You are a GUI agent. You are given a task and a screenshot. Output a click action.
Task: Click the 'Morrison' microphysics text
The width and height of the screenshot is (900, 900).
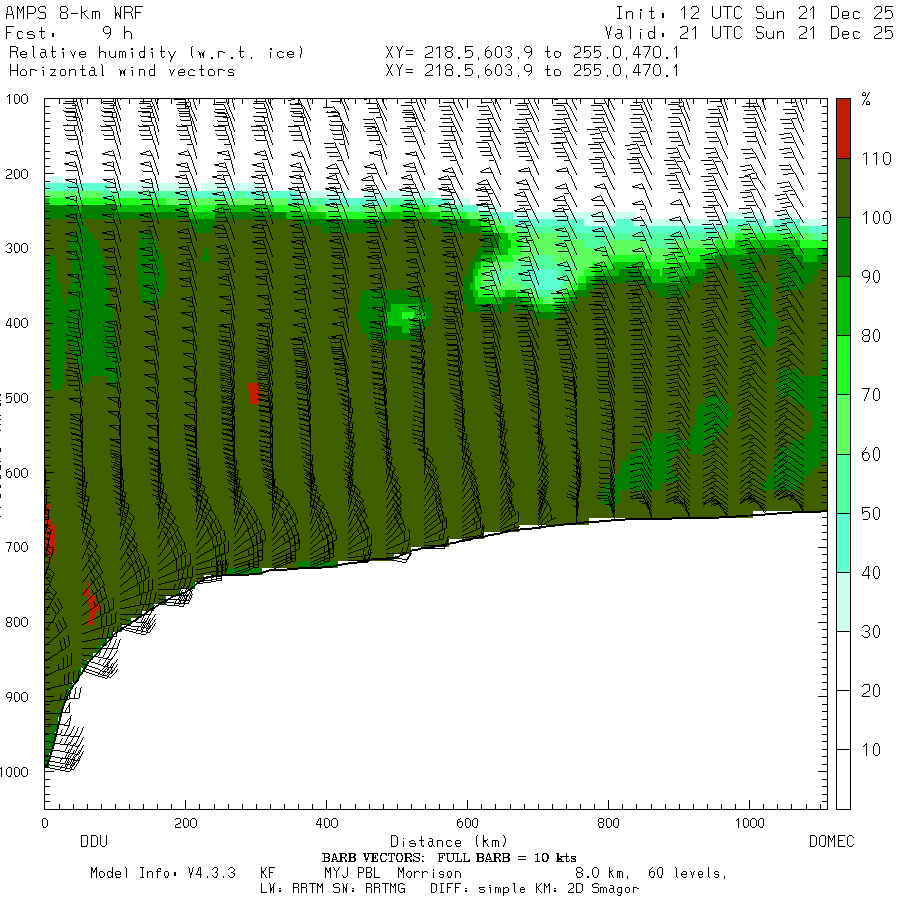(429, 873)
